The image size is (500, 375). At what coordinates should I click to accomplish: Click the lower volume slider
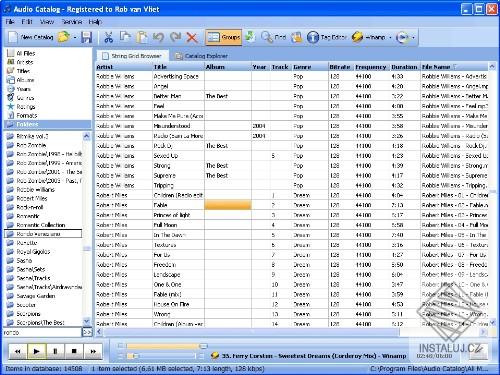pyautogui.click(x=161, y=356)
